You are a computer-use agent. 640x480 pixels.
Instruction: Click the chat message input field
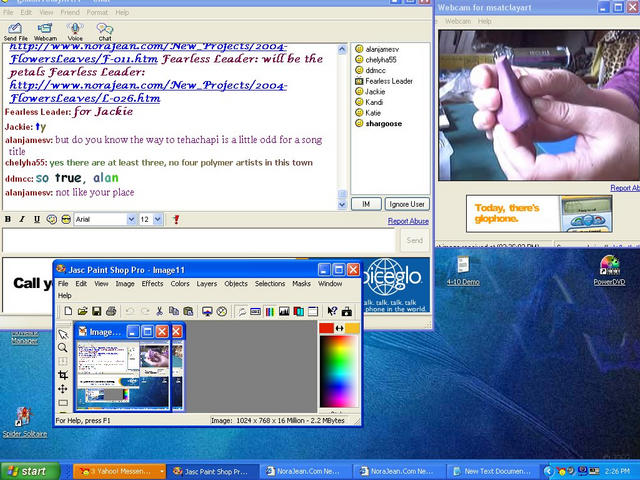[199, 240]
